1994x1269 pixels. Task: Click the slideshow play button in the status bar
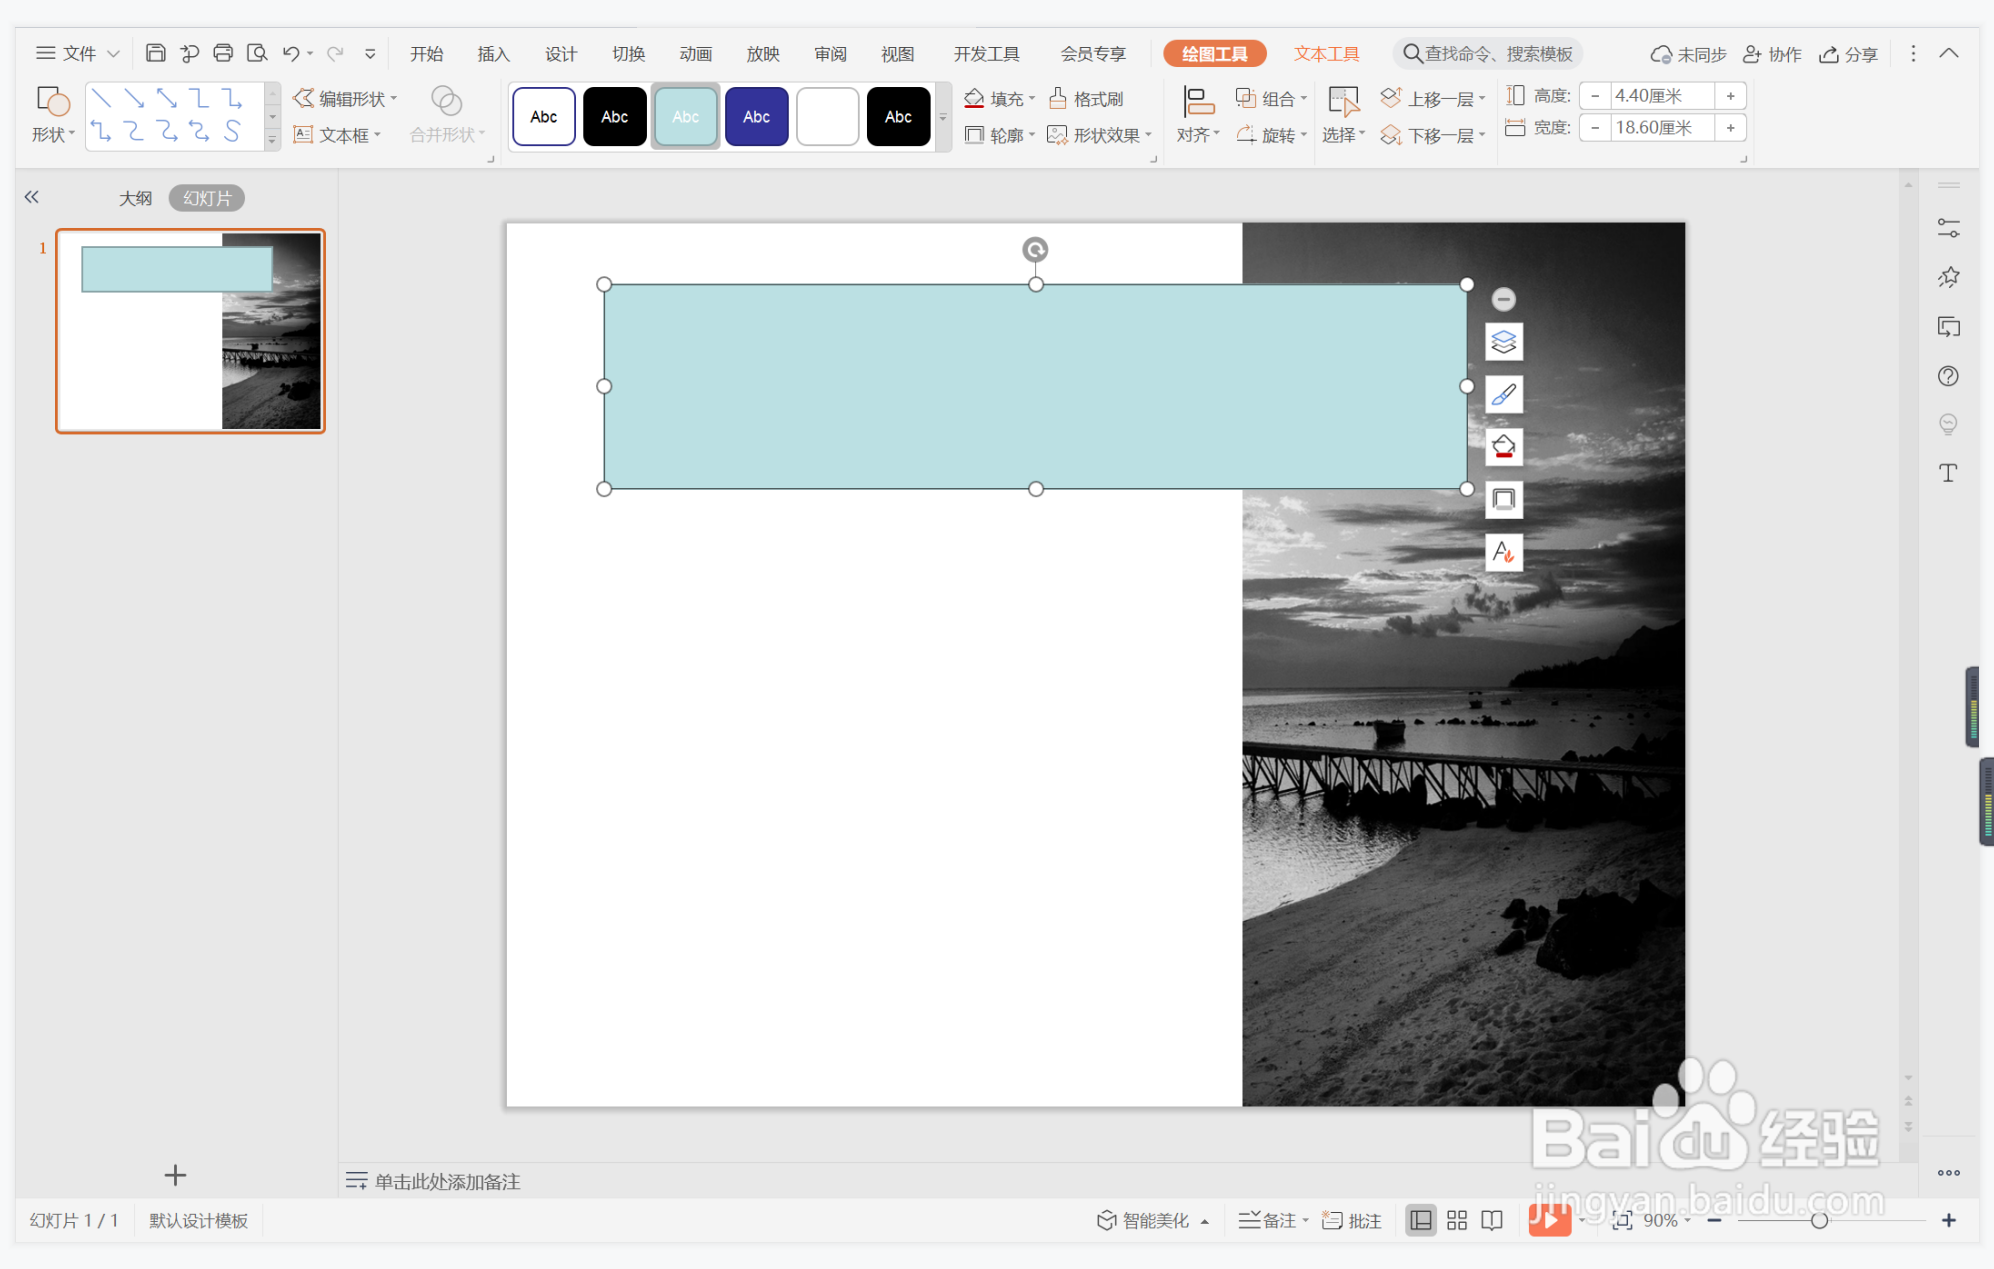coord(1548,1220)
